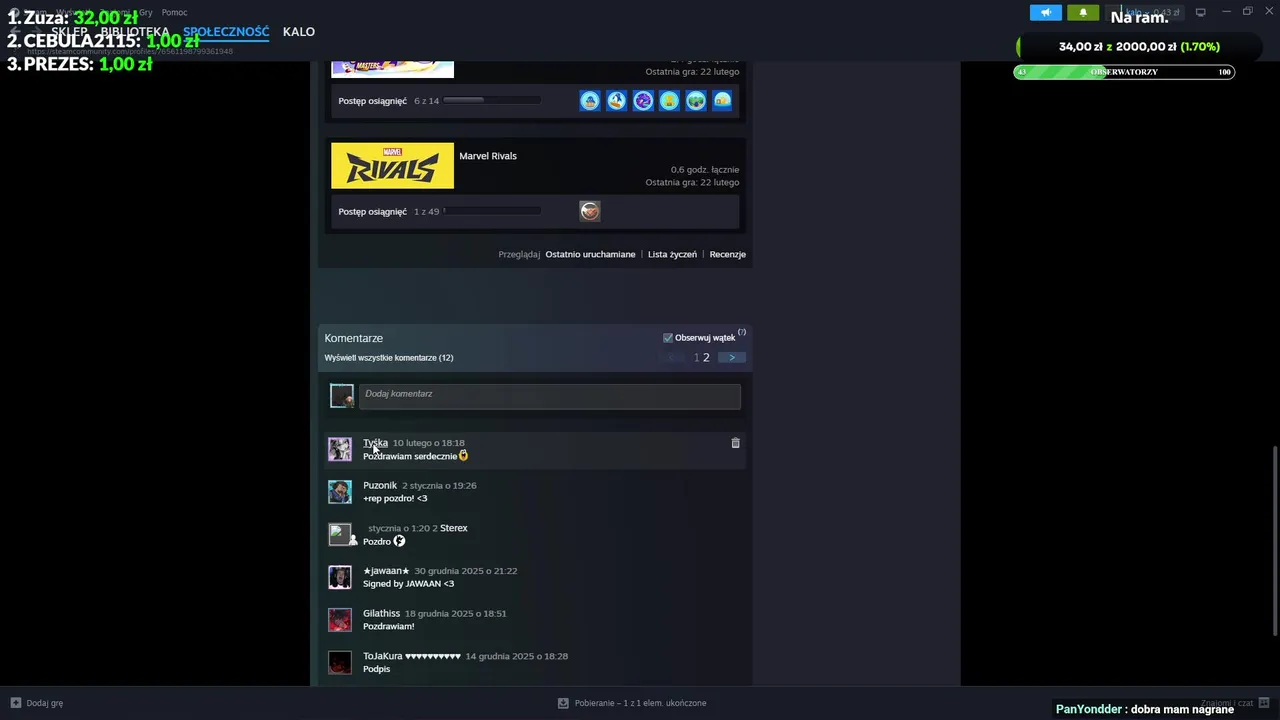Screen dimensions: 1280x720
Task: Open Sterex's broken-image avatar
Action: tap(340, 534)
